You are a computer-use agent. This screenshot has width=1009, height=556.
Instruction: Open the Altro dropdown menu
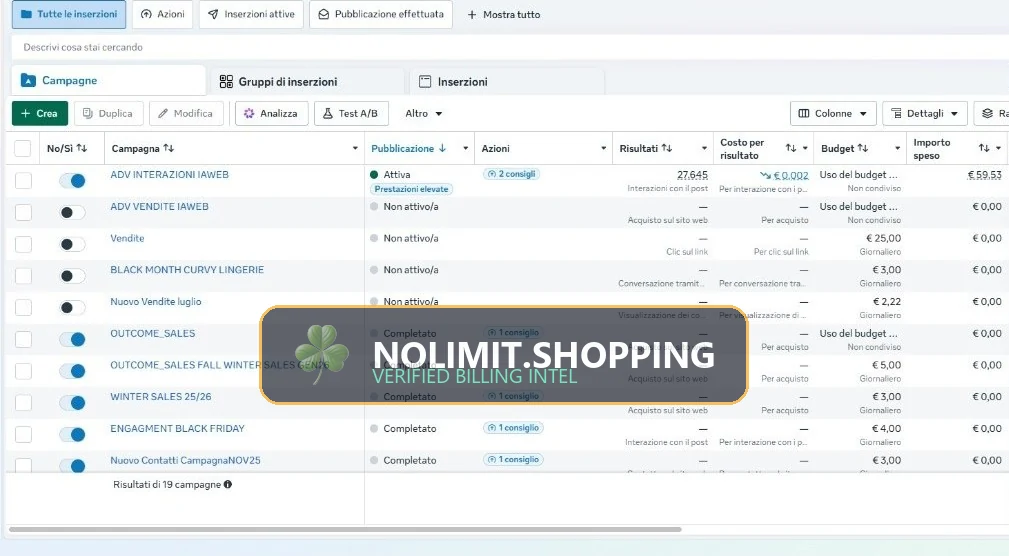pyautogui.click(x=423, y=113)
